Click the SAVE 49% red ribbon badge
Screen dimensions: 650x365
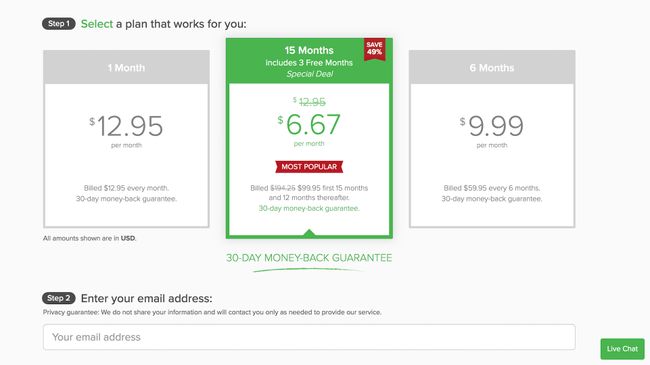pos(374,49)
